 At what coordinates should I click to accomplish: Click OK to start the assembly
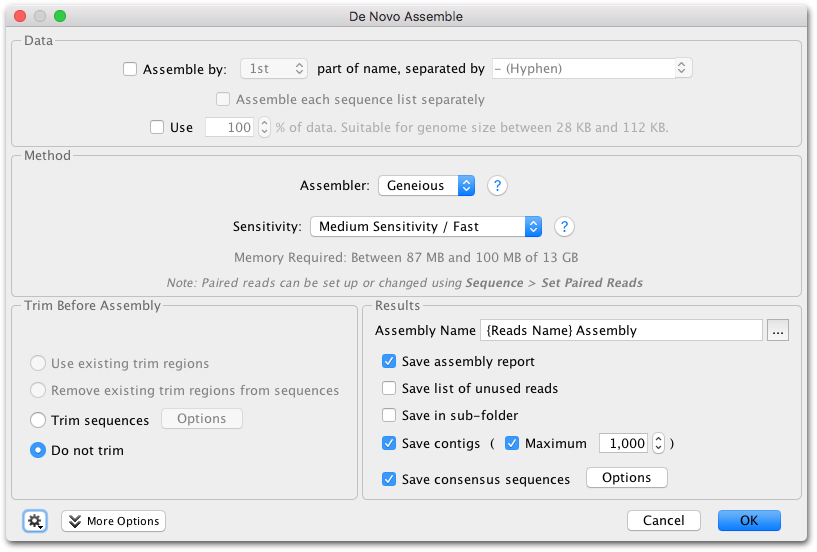749,521
